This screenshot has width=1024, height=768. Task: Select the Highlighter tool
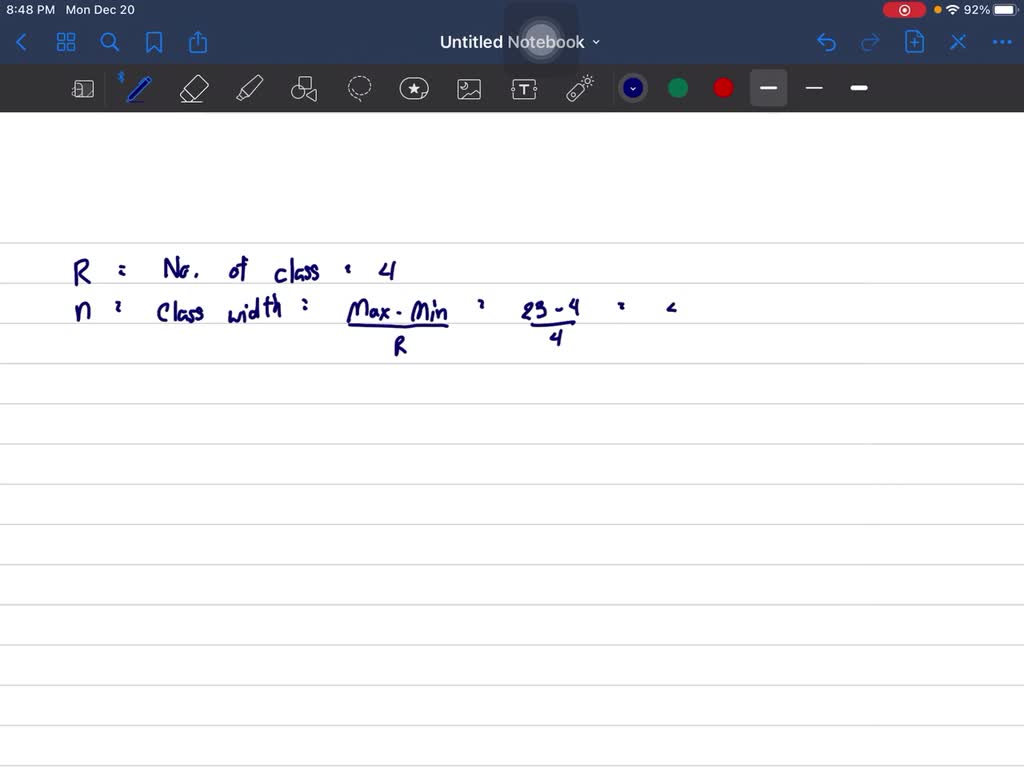point(249,88)
